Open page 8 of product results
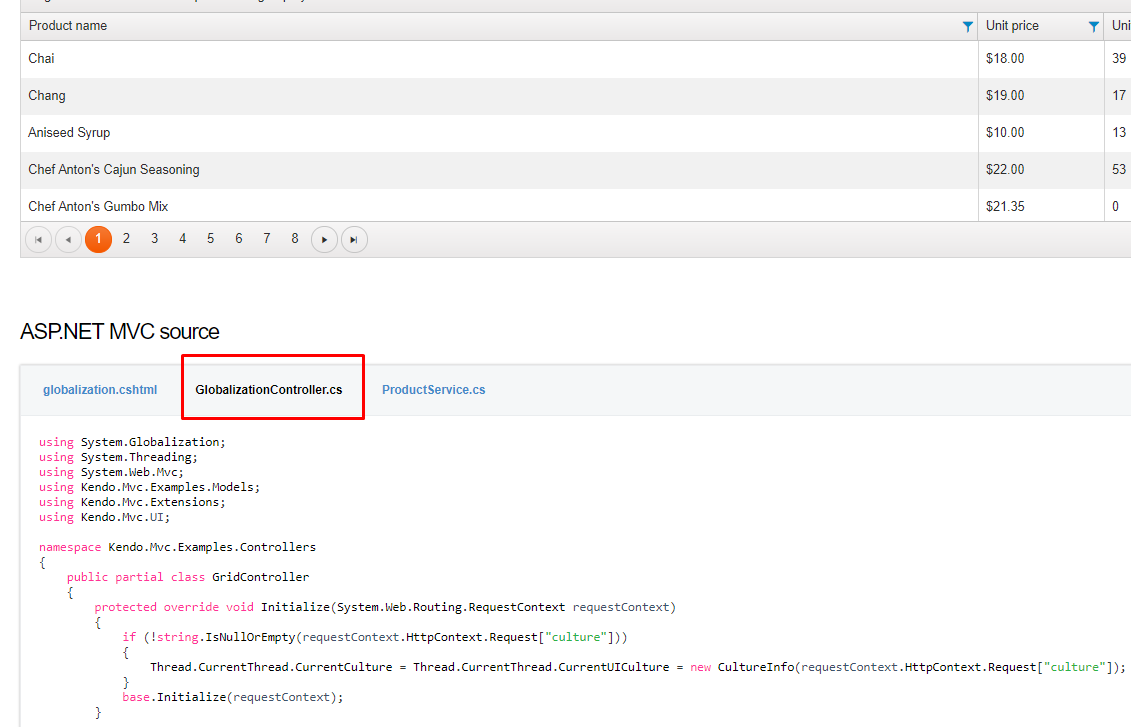The height and width of the screenshot is (727, 1131). coord(294,238)
